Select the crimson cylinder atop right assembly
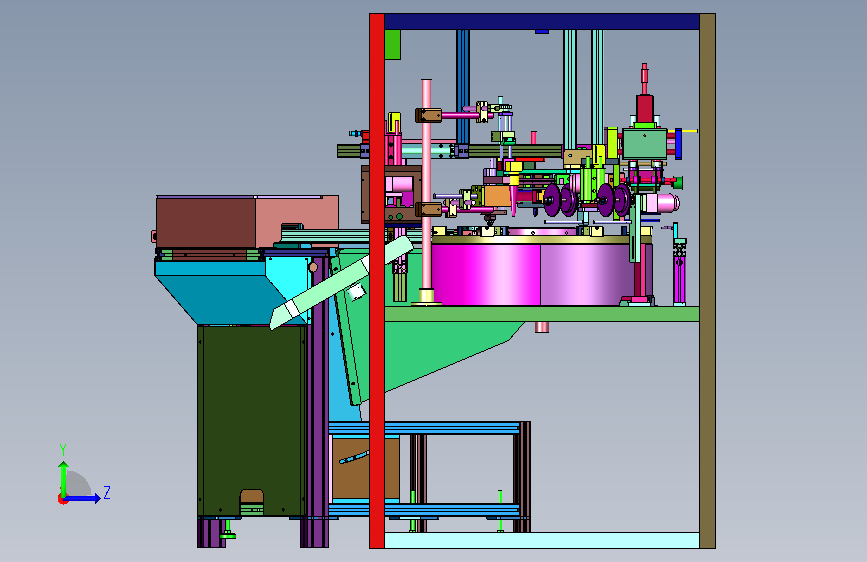This screenshot has width=867, height=562. coord(645,108)
